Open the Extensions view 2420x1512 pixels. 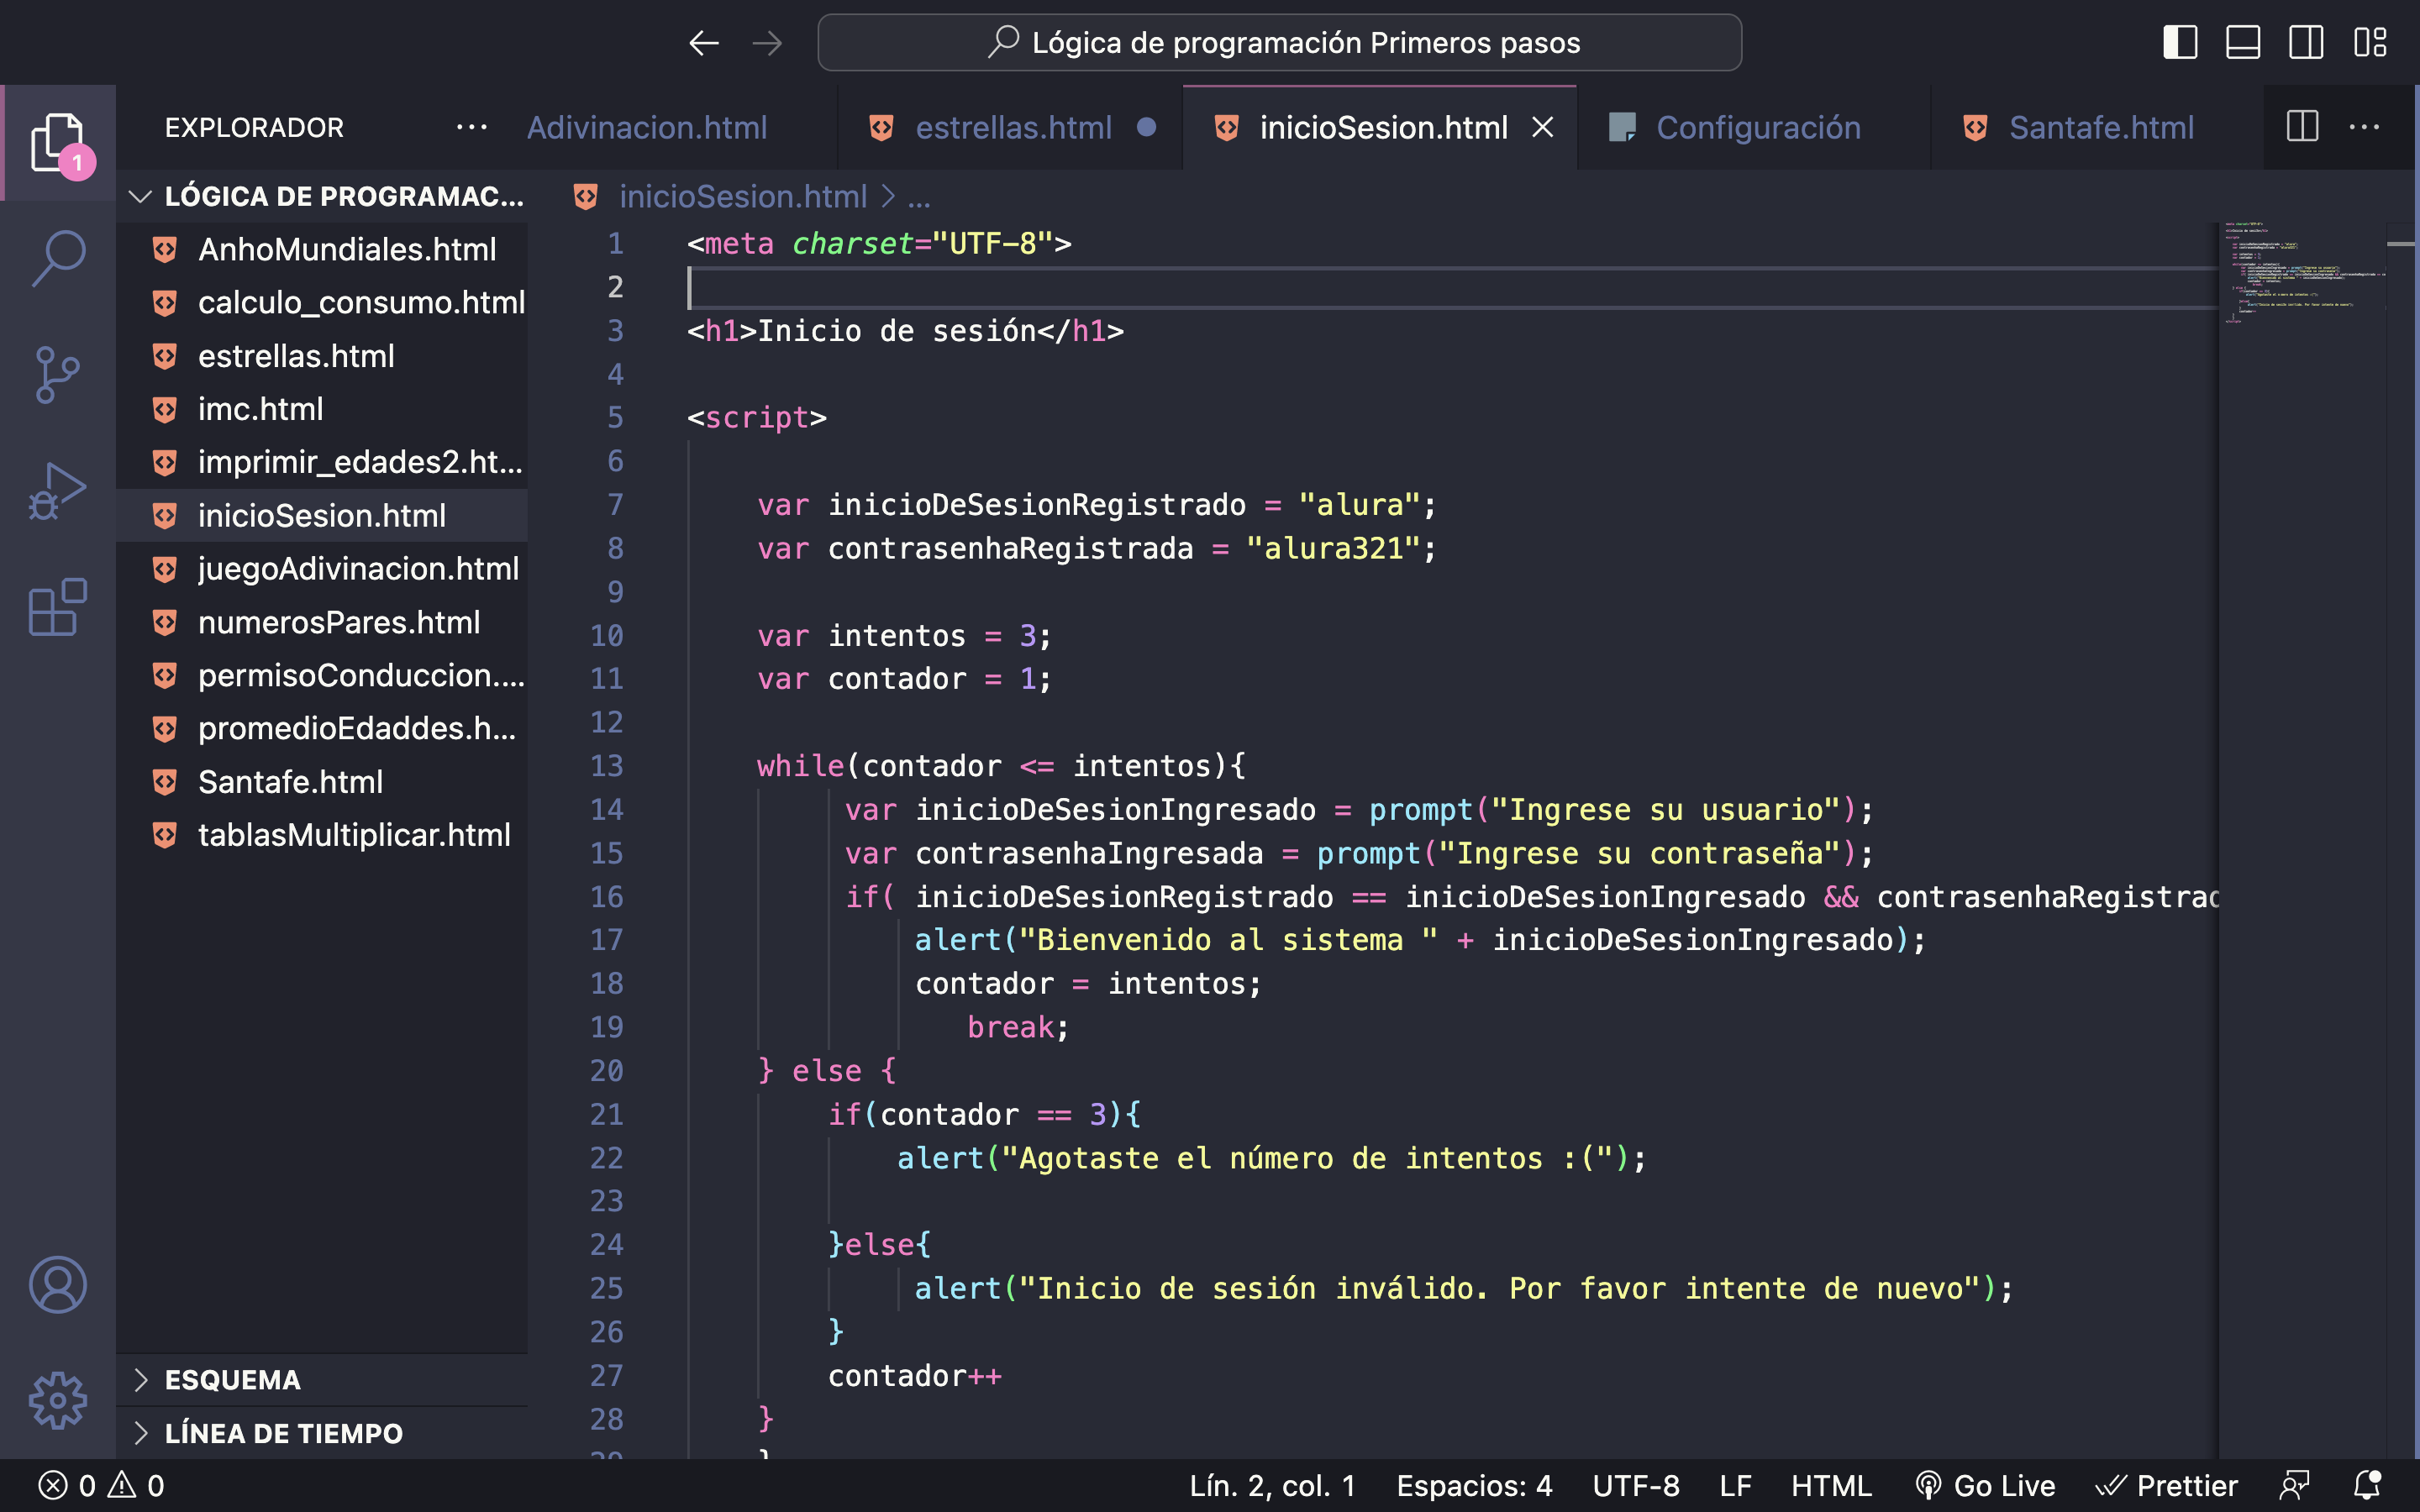tap(58, 607)
